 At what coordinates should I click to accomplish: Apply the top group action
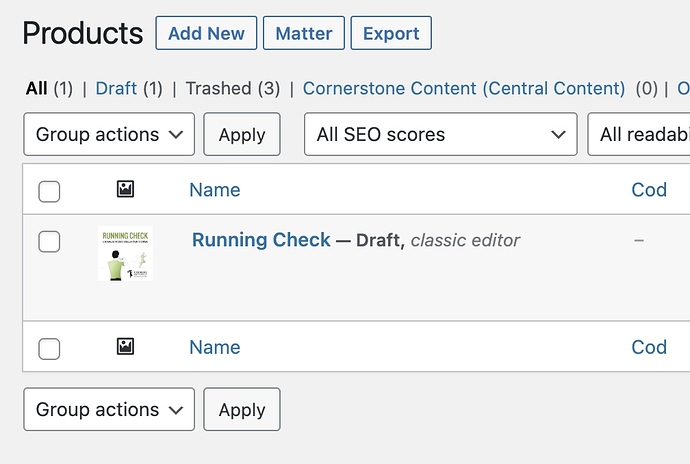point(242,135)
